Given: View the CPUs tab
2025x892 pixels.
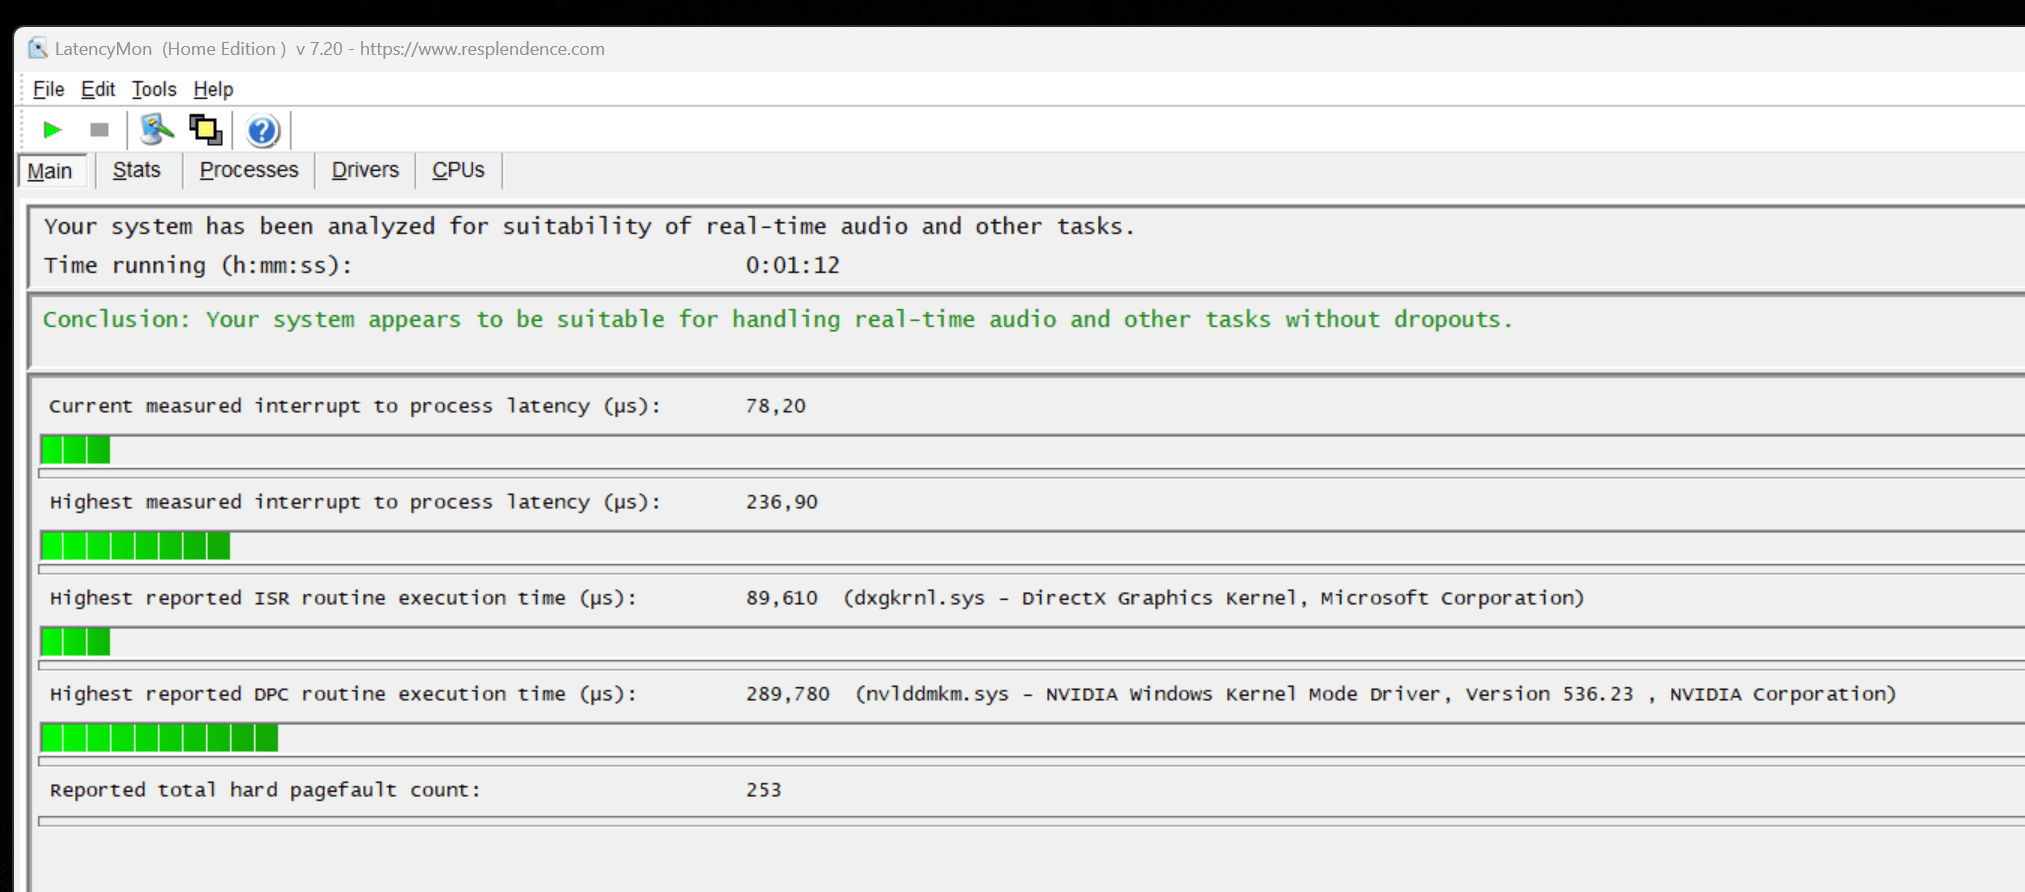Looking at the screenshot, I should [458, 170].
